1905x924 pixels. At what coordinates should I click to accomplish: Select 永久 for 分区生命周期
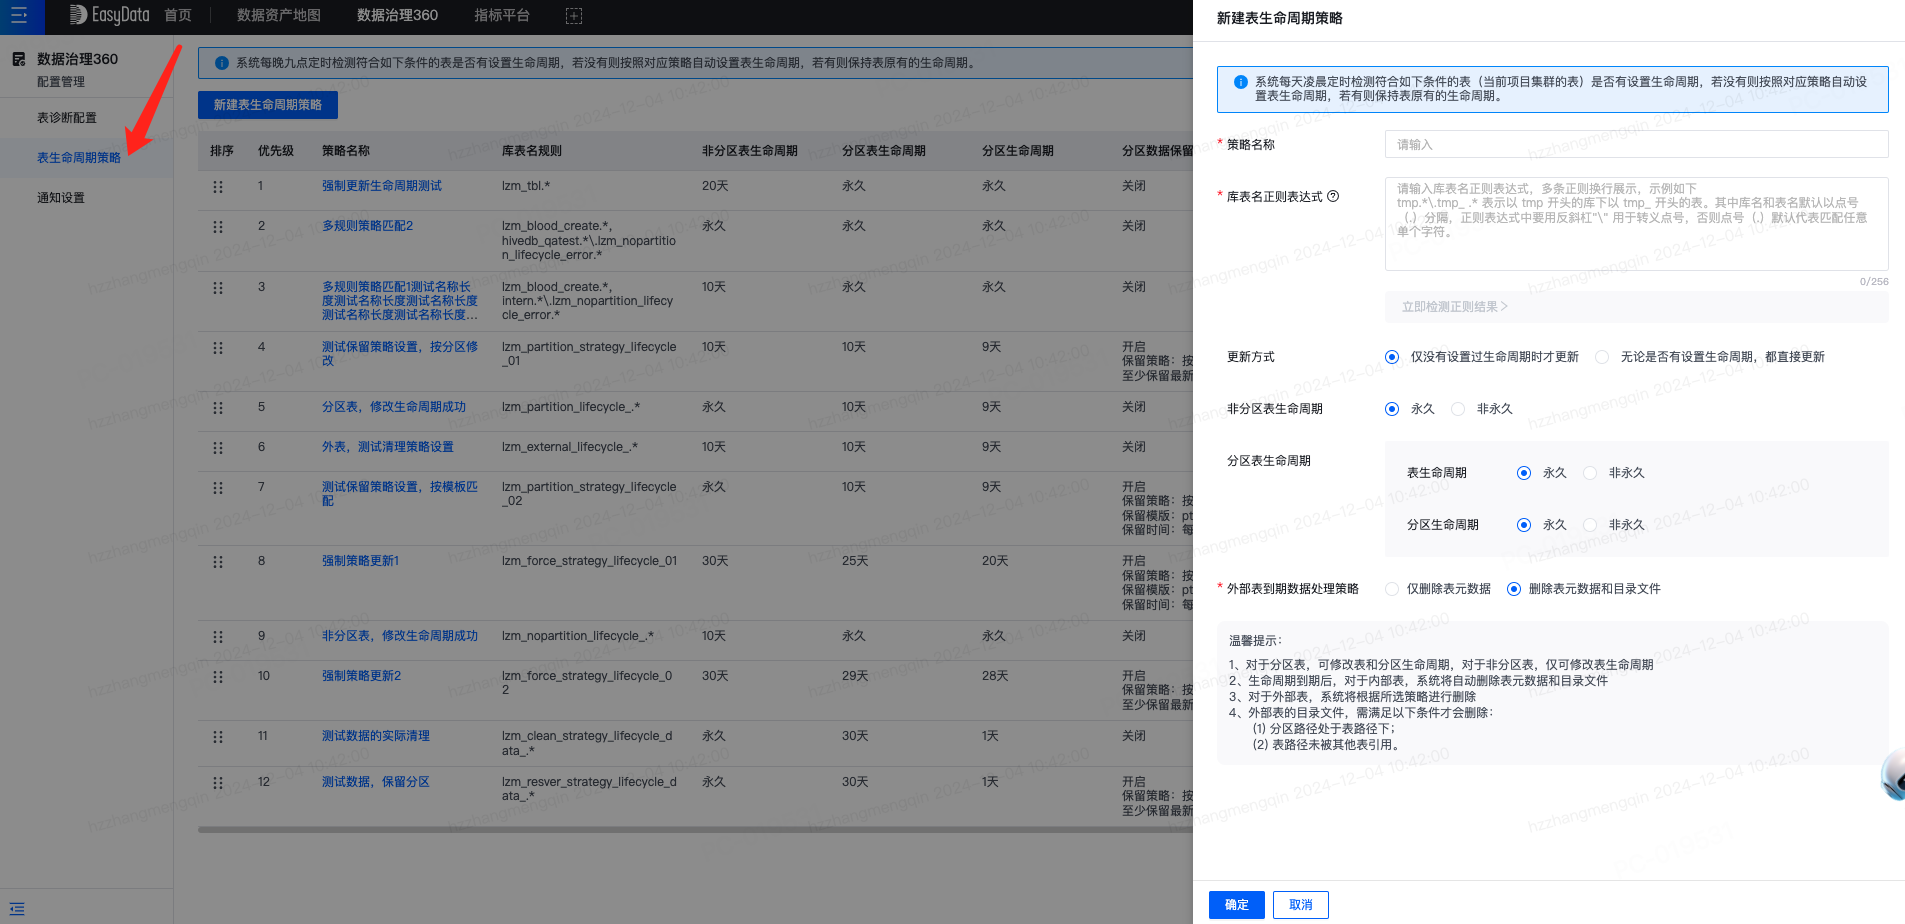[1524, 525]
